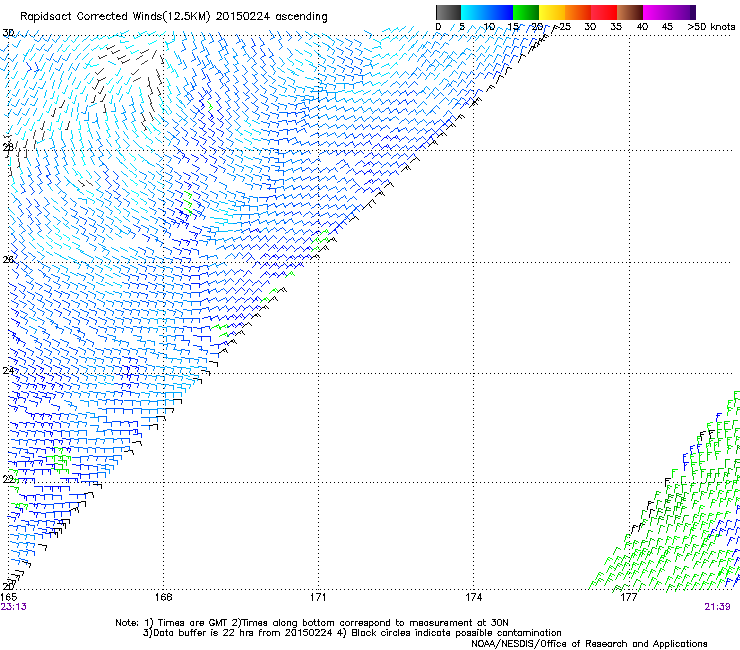This screenshot has height=650, width=740.
Task: Click the latitude label '22' on the left axis
Action: (8, 479)
